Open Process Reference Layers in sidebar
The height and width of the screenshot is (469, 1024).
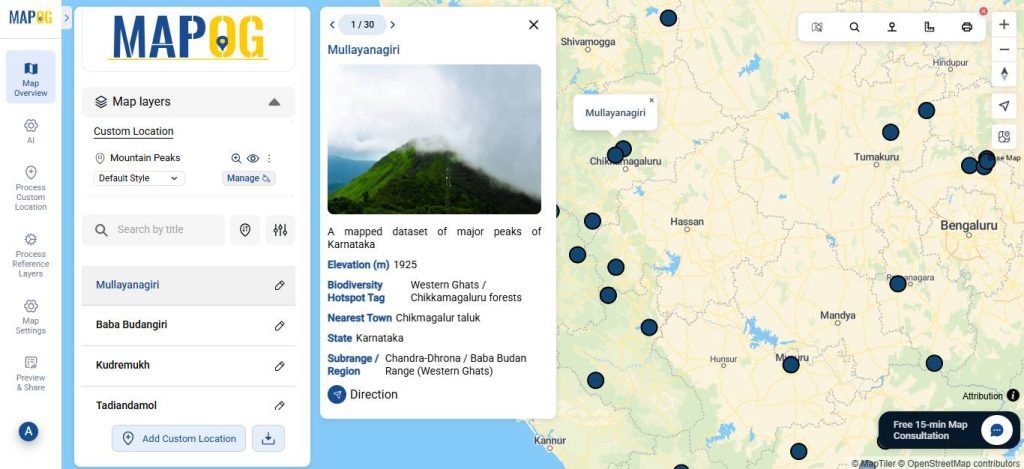31,255
